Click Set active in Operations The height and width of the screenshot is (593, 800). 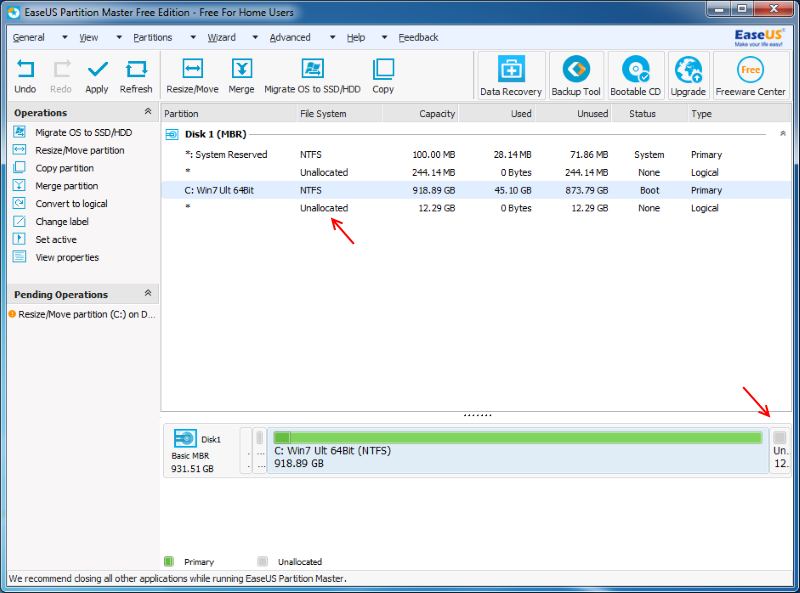click(56, 240)
